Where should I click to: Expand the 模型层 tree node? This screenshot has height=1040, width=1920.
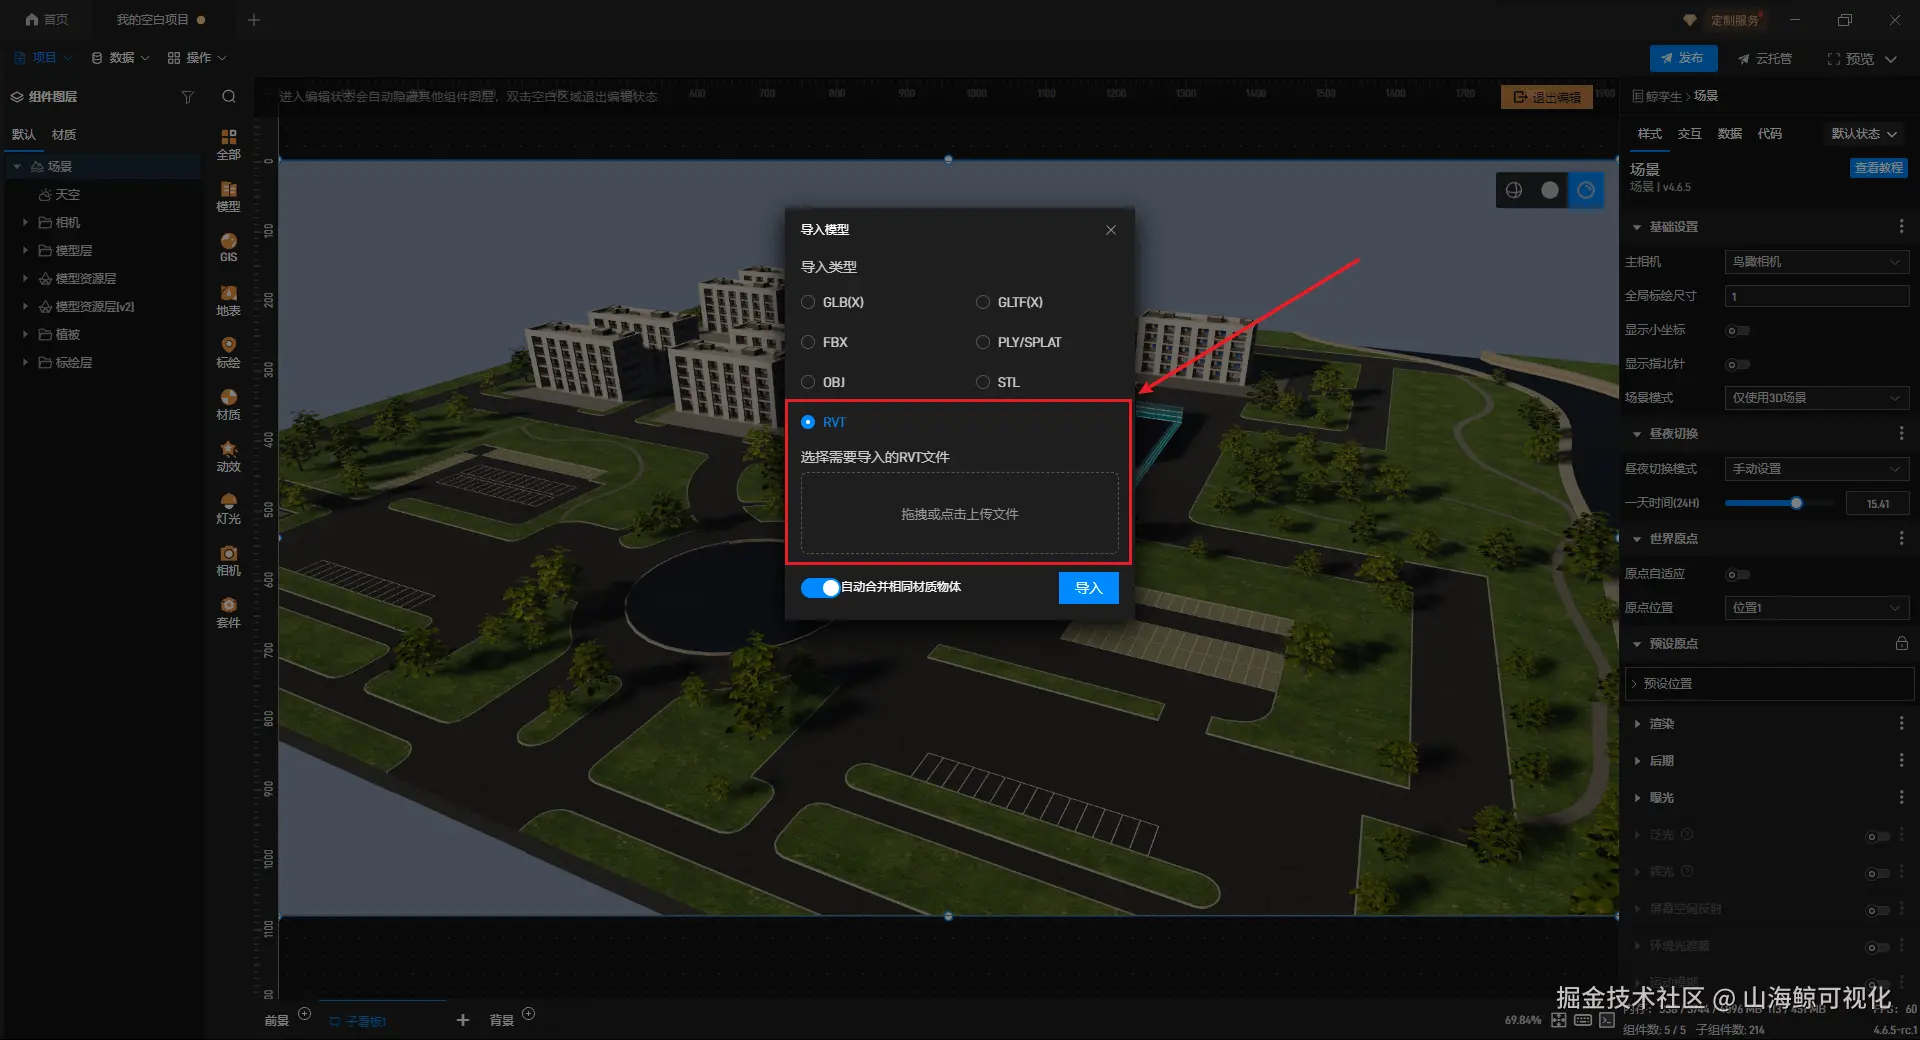25,250
